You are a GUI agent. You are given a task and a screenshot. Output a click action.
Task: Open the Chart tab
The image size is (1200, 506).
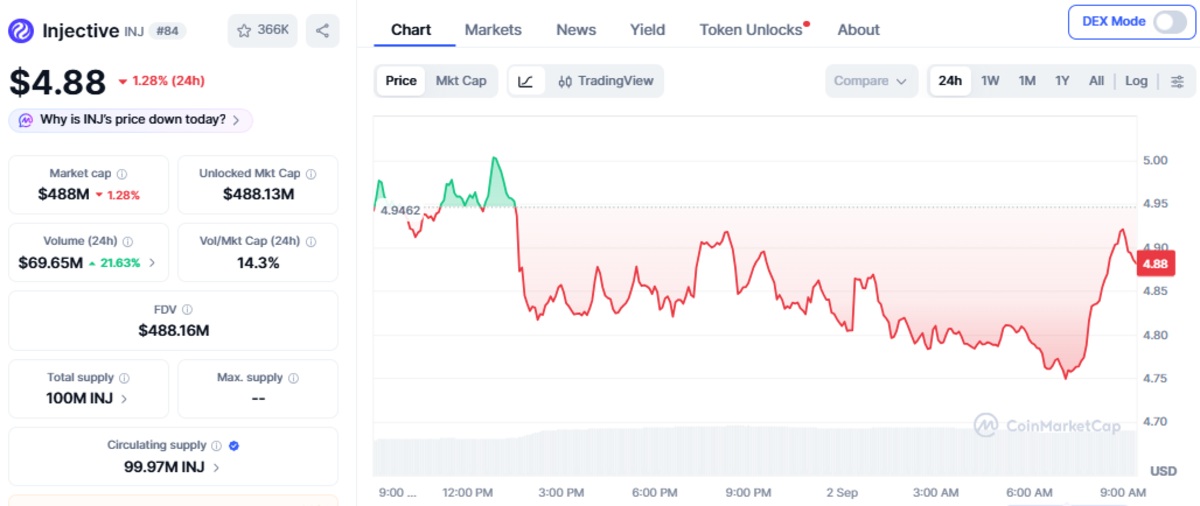point(411,29)
